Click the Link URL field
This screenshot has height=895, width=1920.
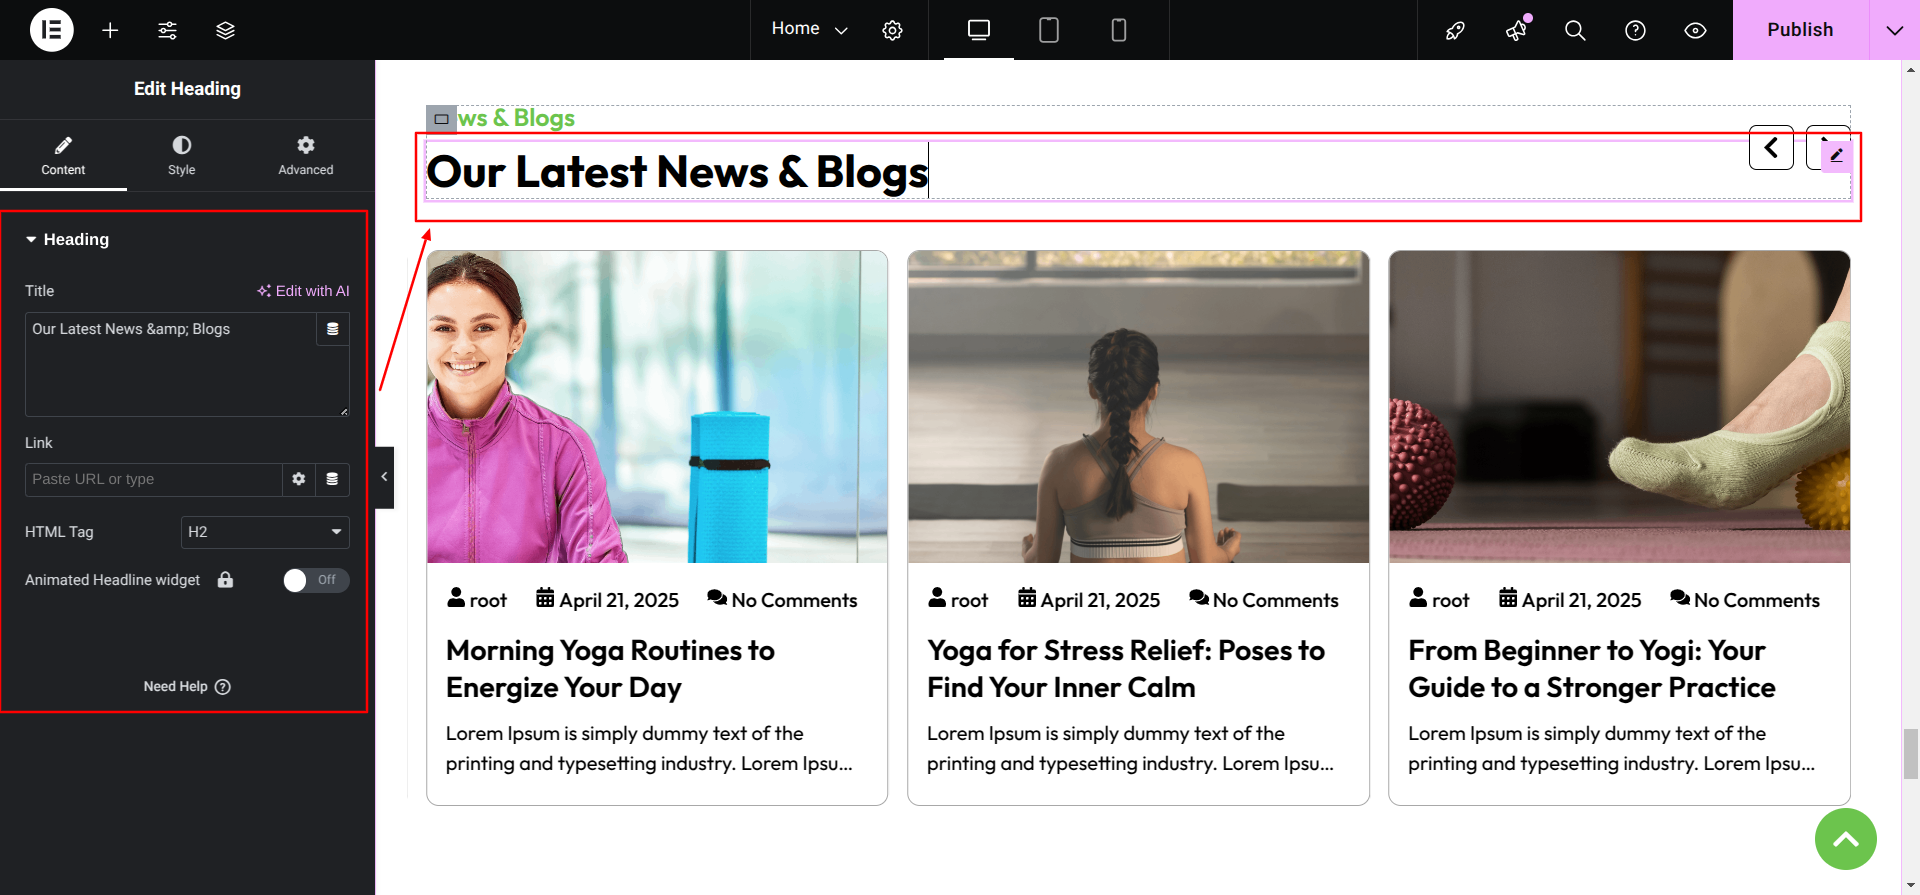pyautogui.click(x=153, y=480)
